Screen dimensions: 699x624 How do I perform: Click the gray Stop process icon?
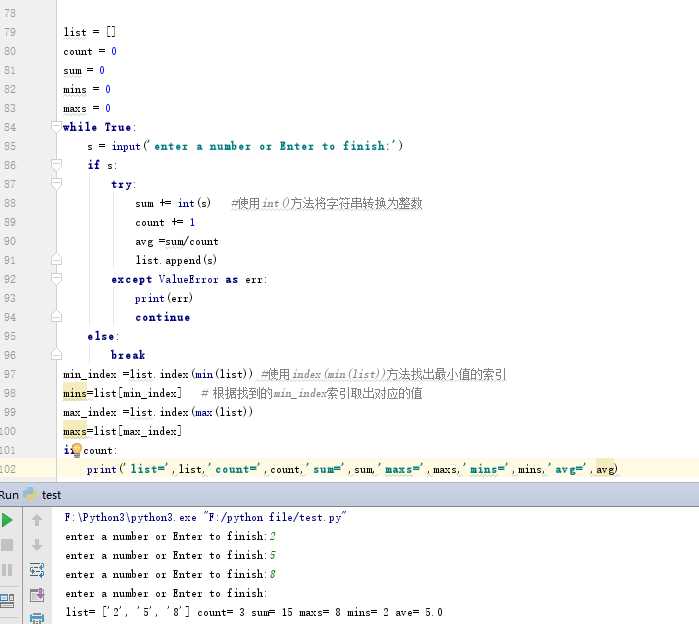7,545
